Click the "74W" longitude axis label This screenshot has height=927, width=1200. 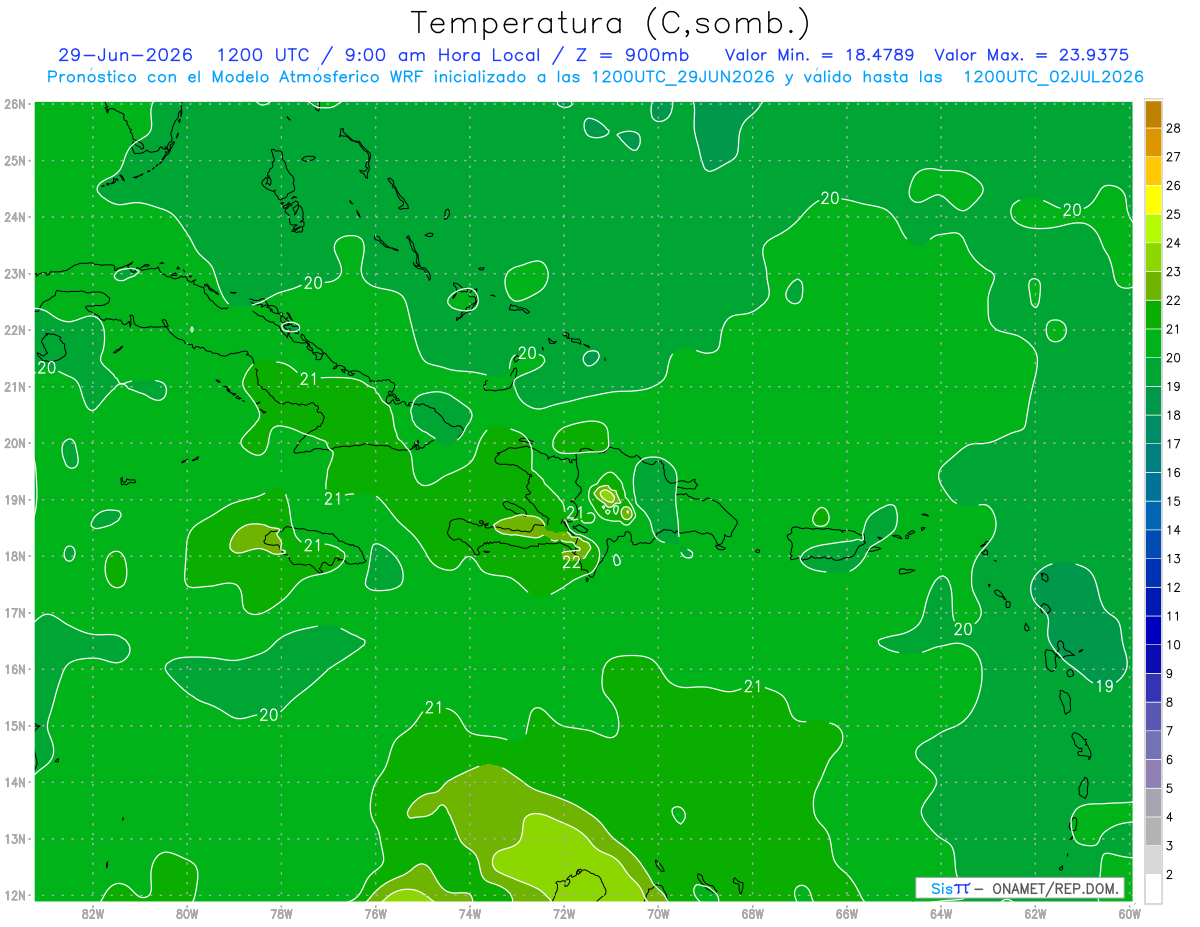tap(470, 913)
